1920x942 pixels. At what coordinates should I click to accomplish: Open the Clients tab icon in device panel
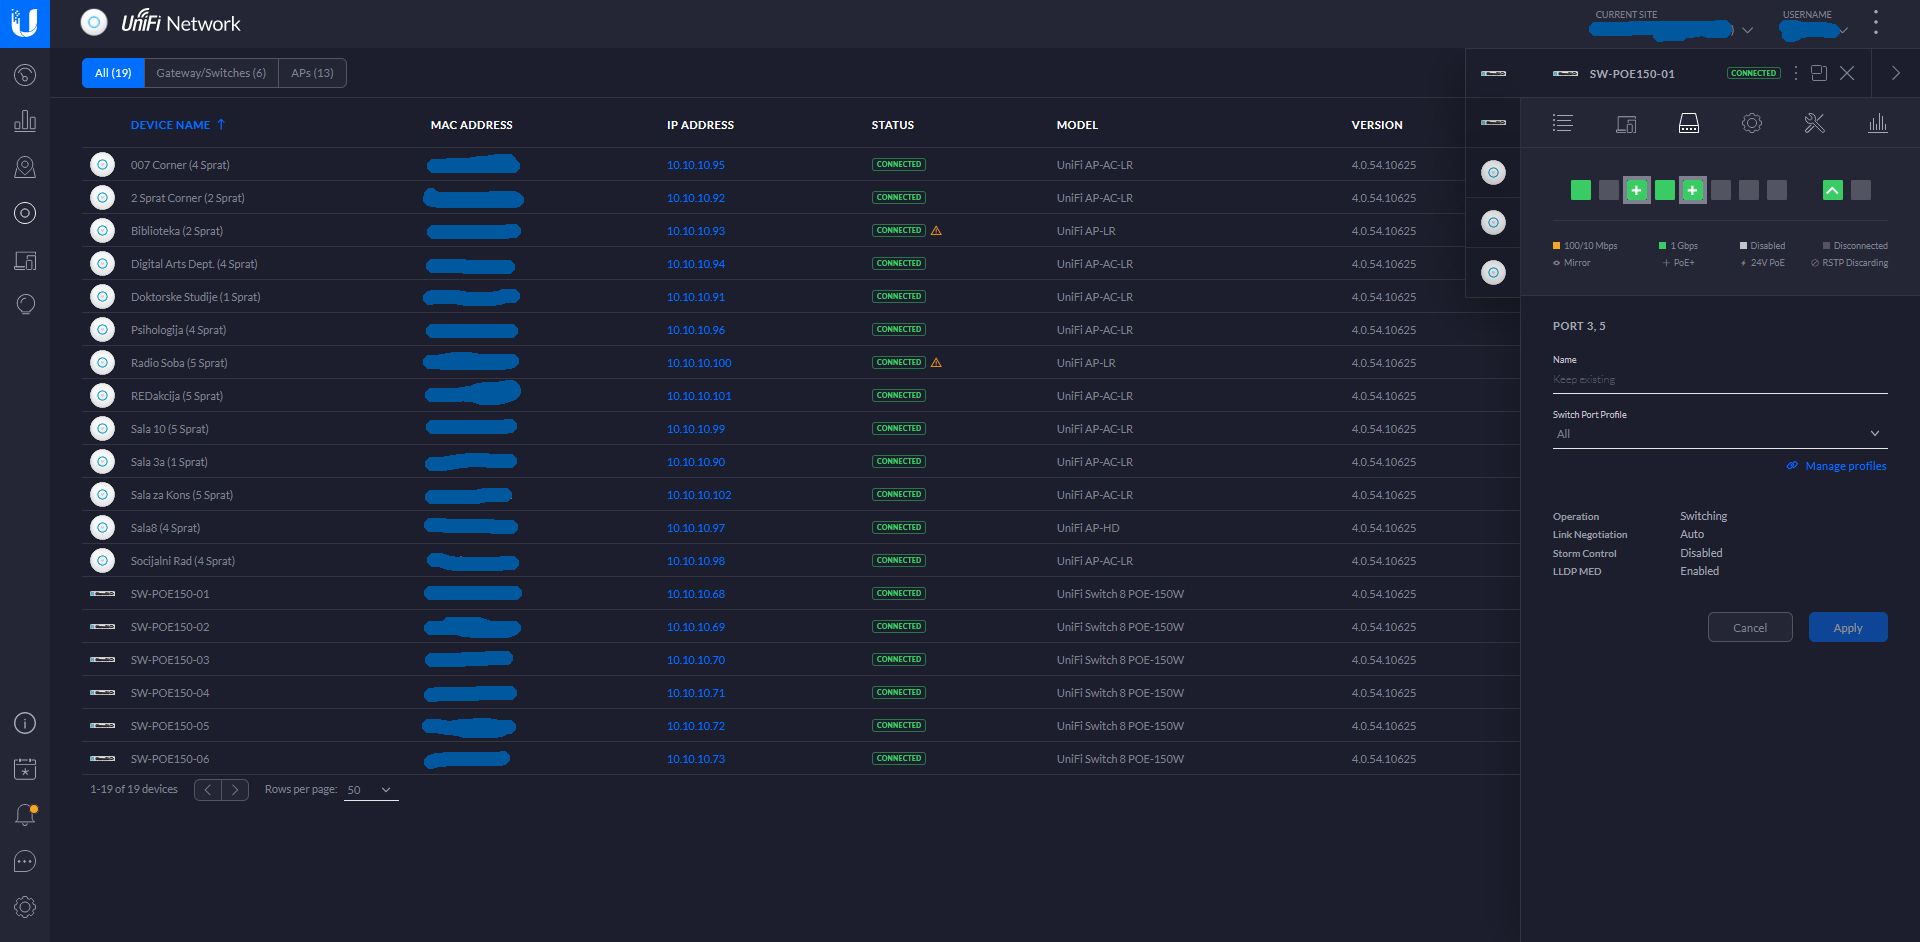click(1626, 123)
